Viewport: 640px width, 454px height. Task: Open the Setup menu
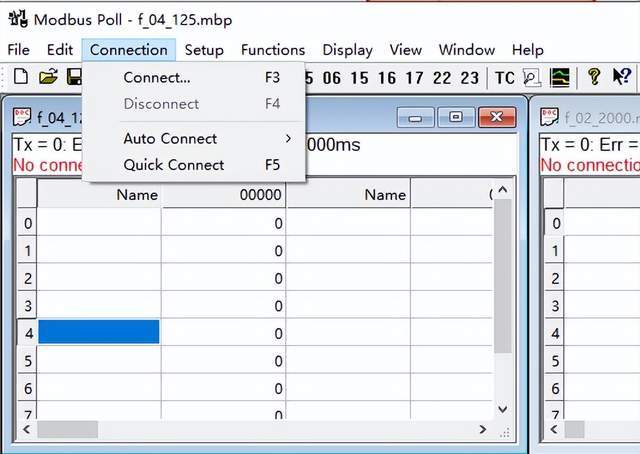point(204,50)
